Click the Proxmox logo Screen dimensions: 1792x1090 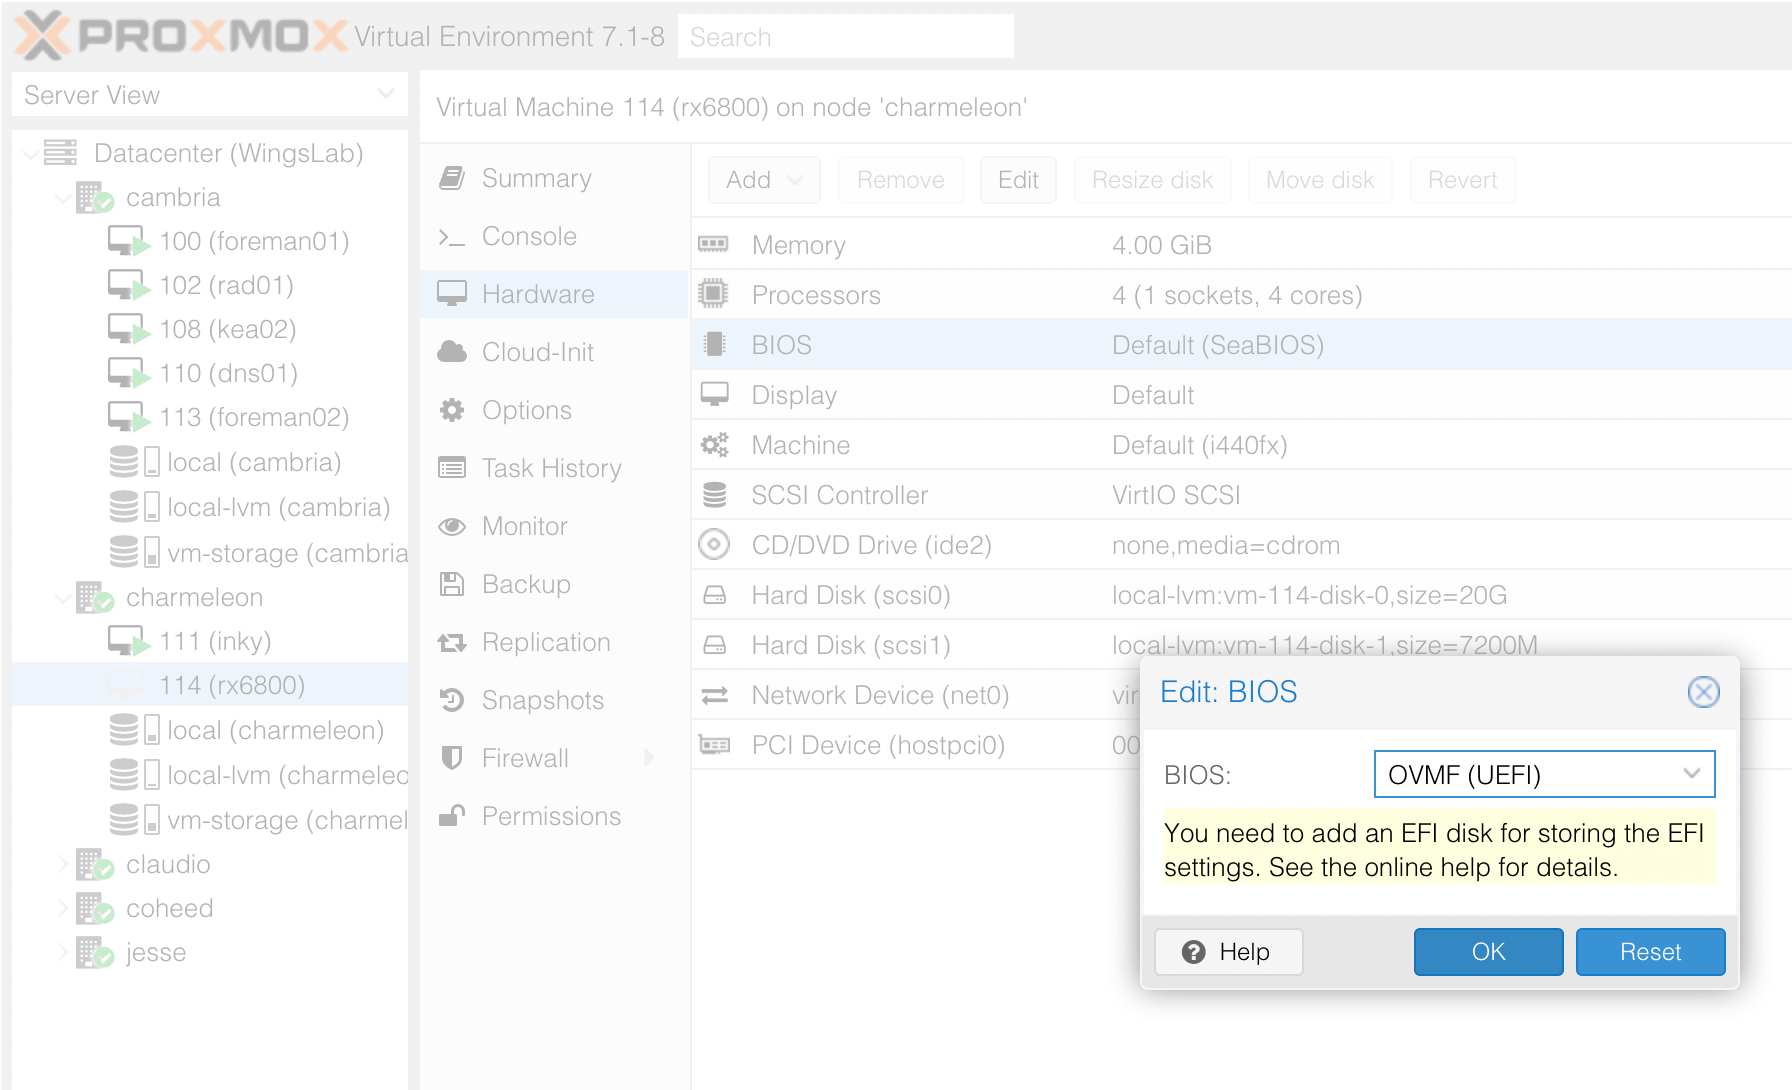(181, 36)
